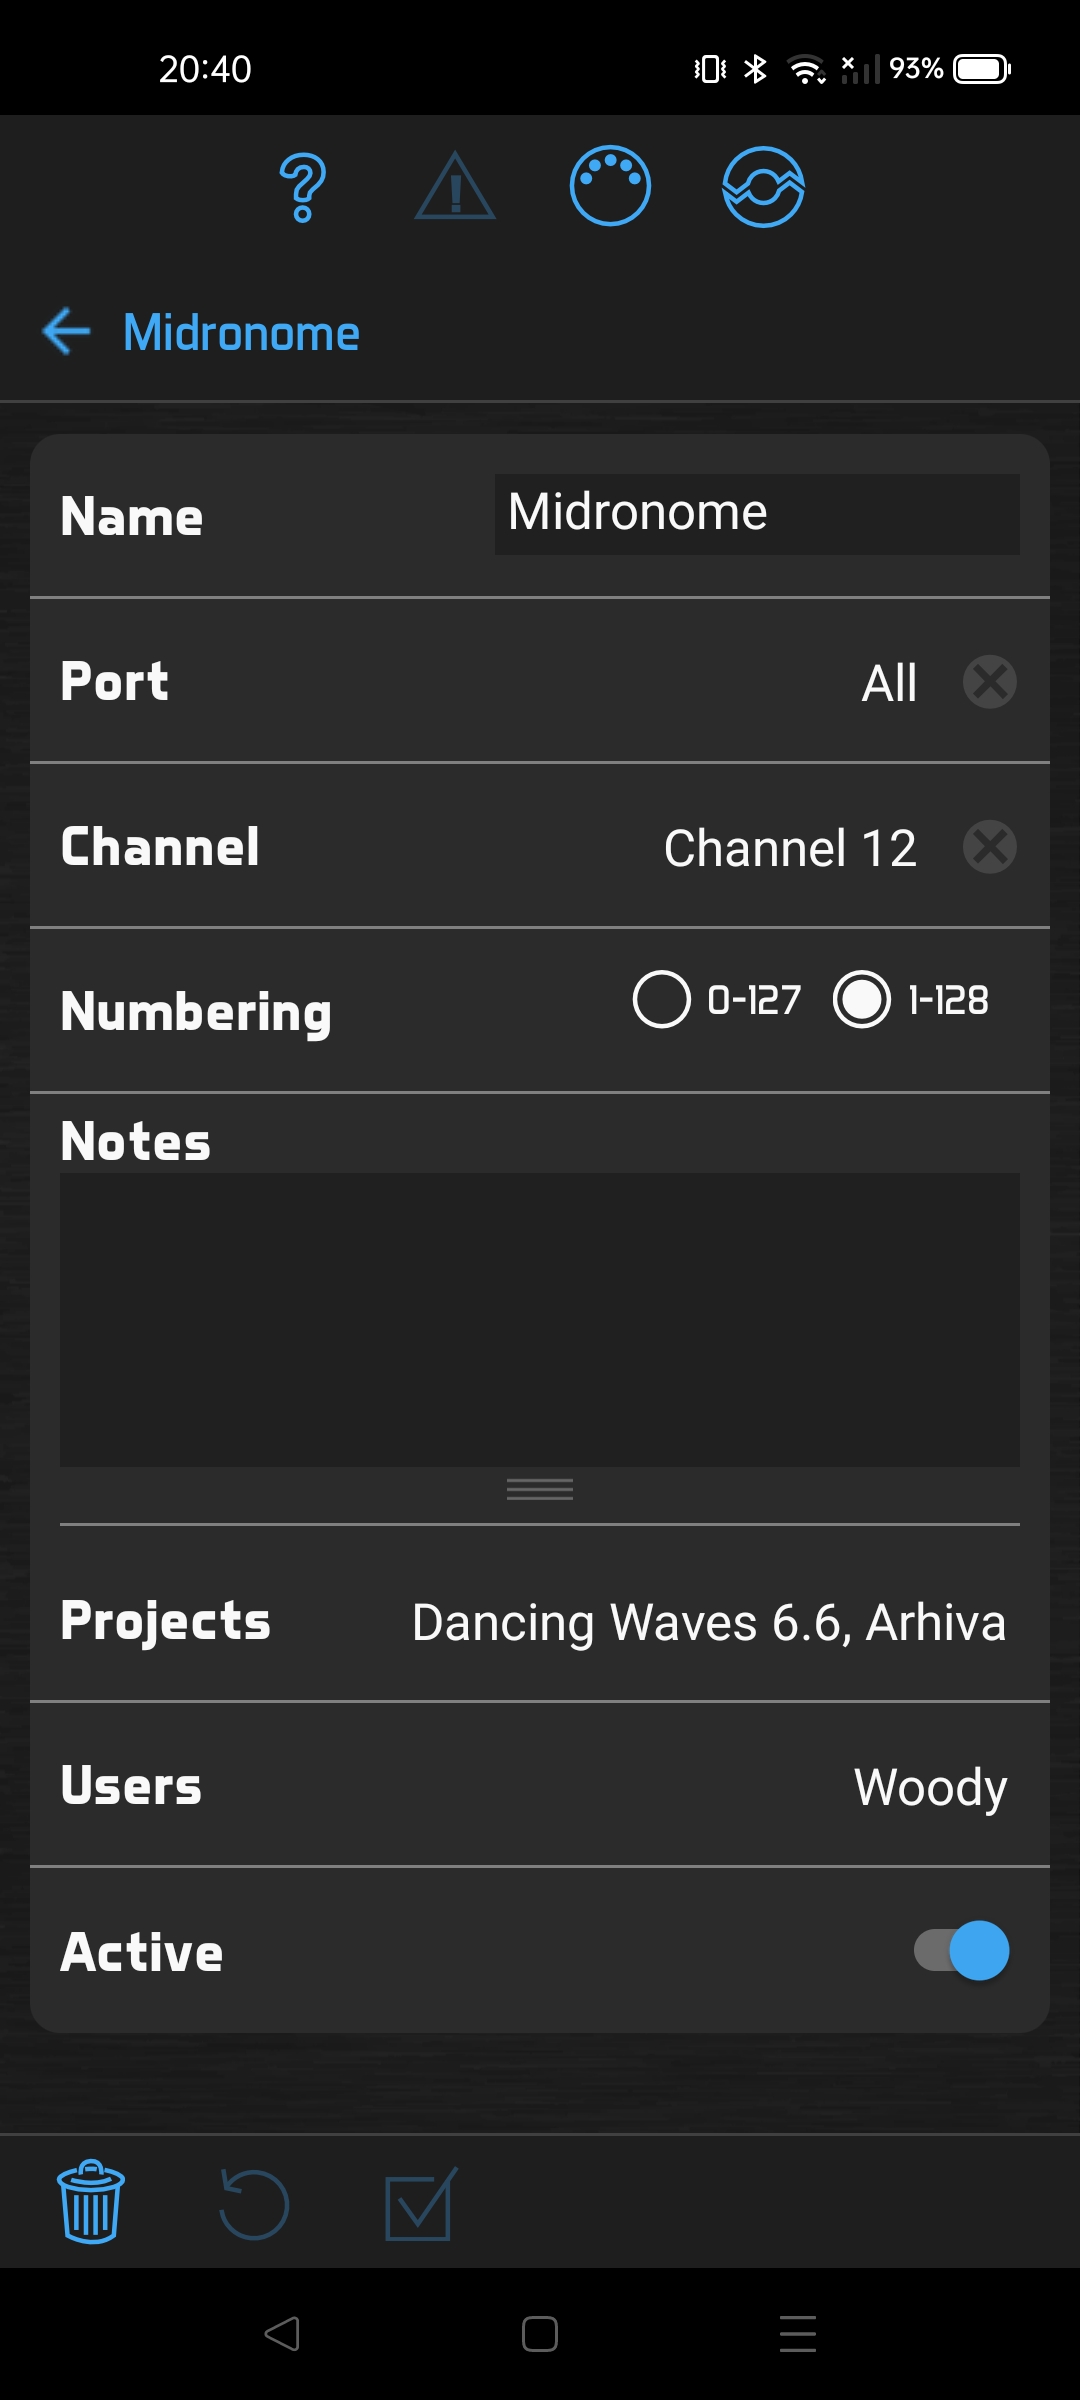
Task: Open Users selection showing Woody
Action: pos(930,1787)
